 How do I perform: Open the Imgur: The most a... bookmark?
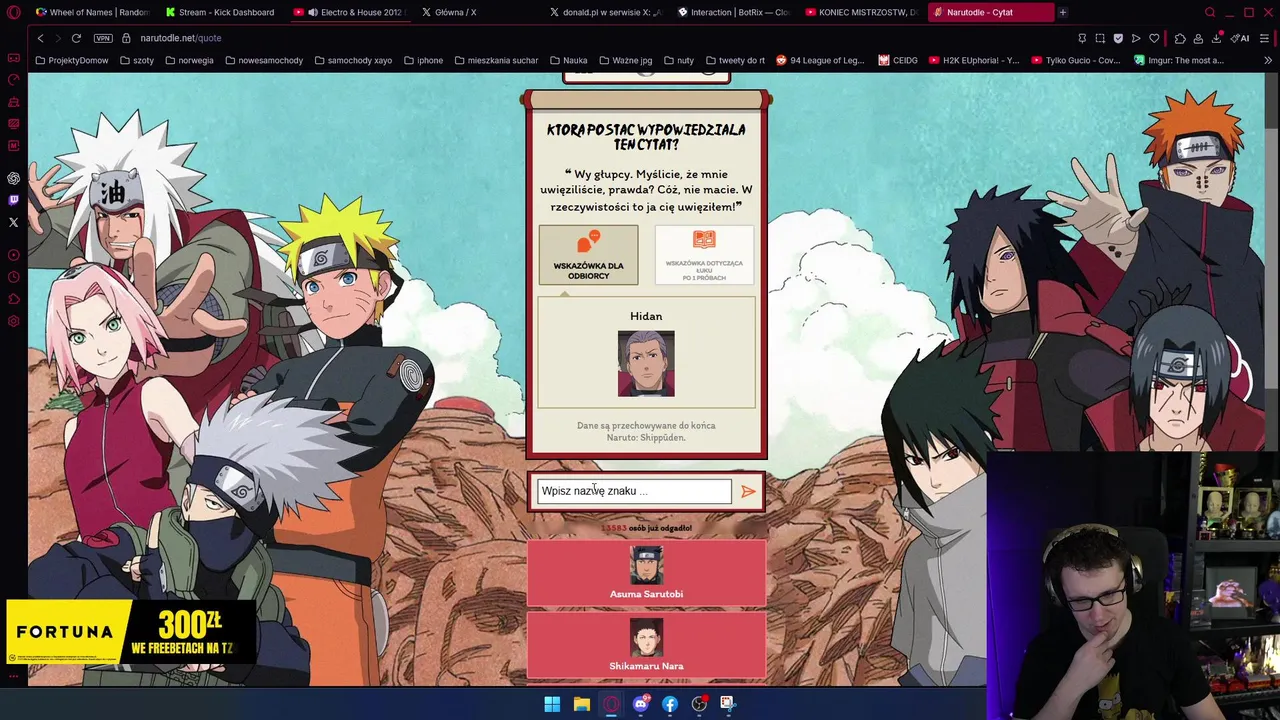pyautogui.click(x=1179, y=60)
